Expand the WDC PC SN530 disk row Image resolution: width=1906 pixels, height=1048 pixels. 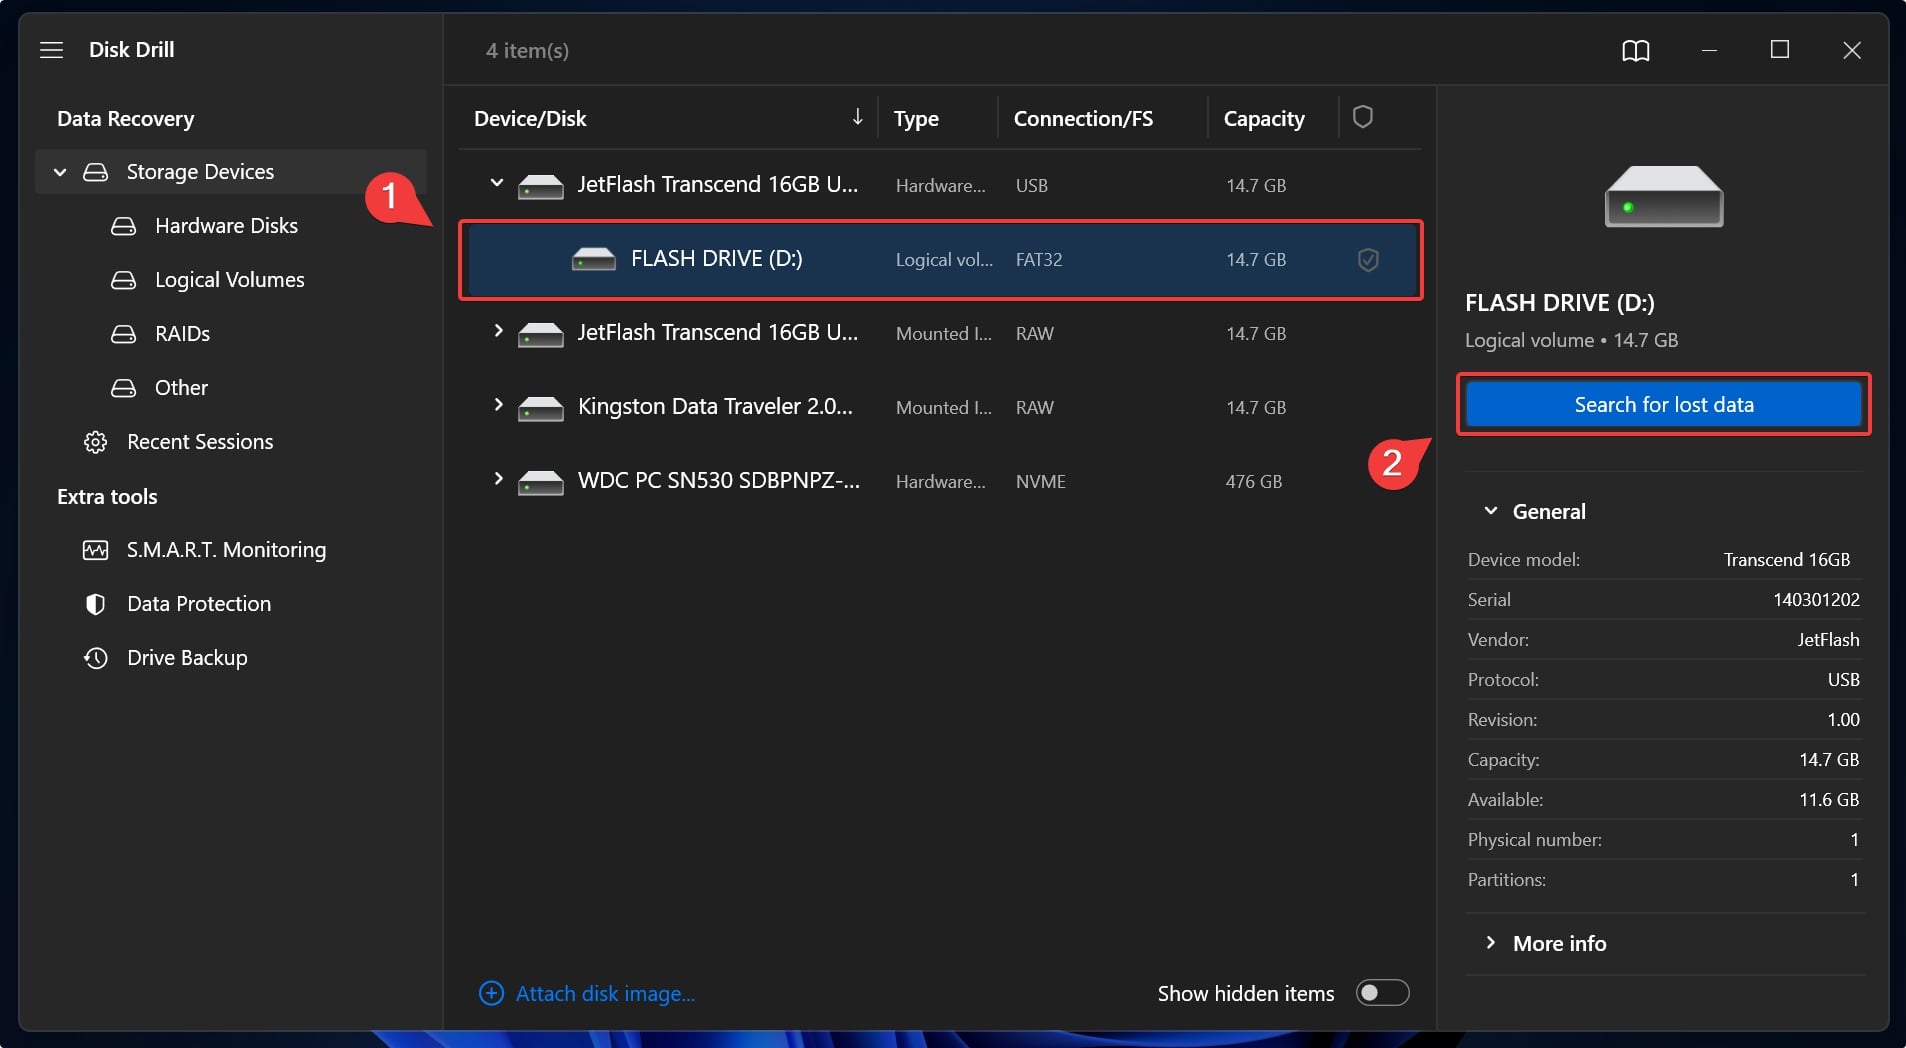pos(497,479)
